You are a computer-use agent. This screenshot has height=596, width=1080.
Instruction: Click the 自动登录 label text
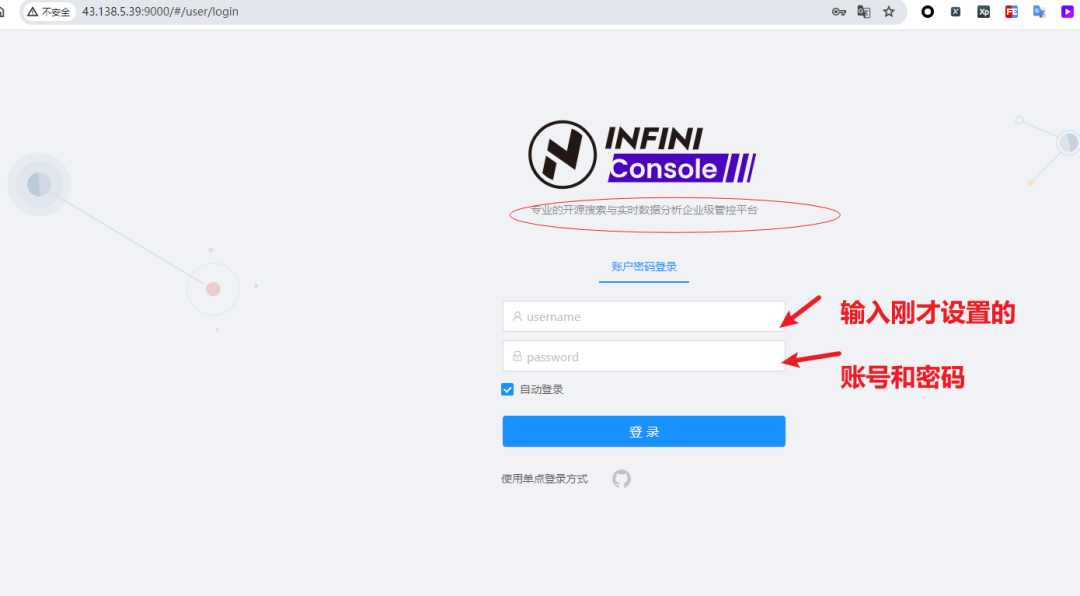(541, 389)
